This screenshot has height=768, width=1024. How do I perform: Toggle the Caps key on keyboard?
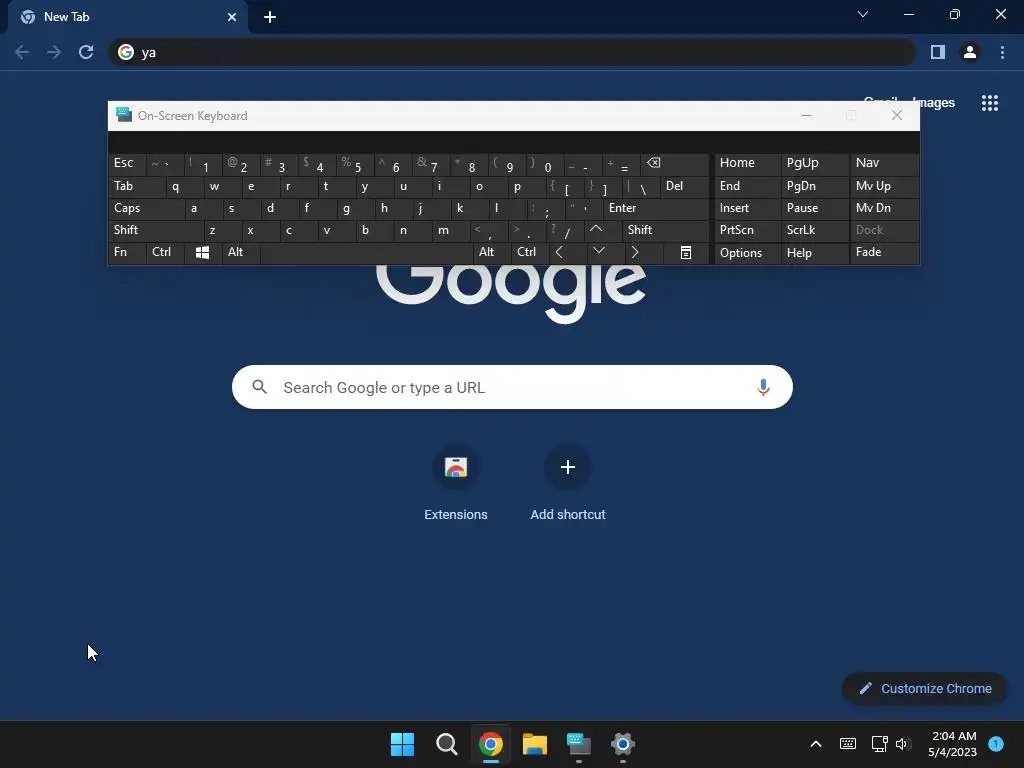tap(146, 208)
